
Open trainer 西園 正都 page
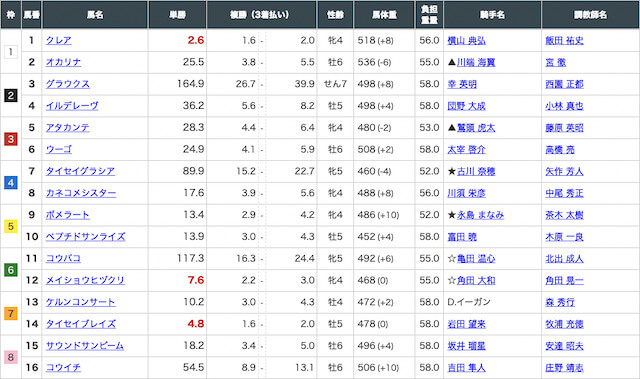[x=564, y=84]
